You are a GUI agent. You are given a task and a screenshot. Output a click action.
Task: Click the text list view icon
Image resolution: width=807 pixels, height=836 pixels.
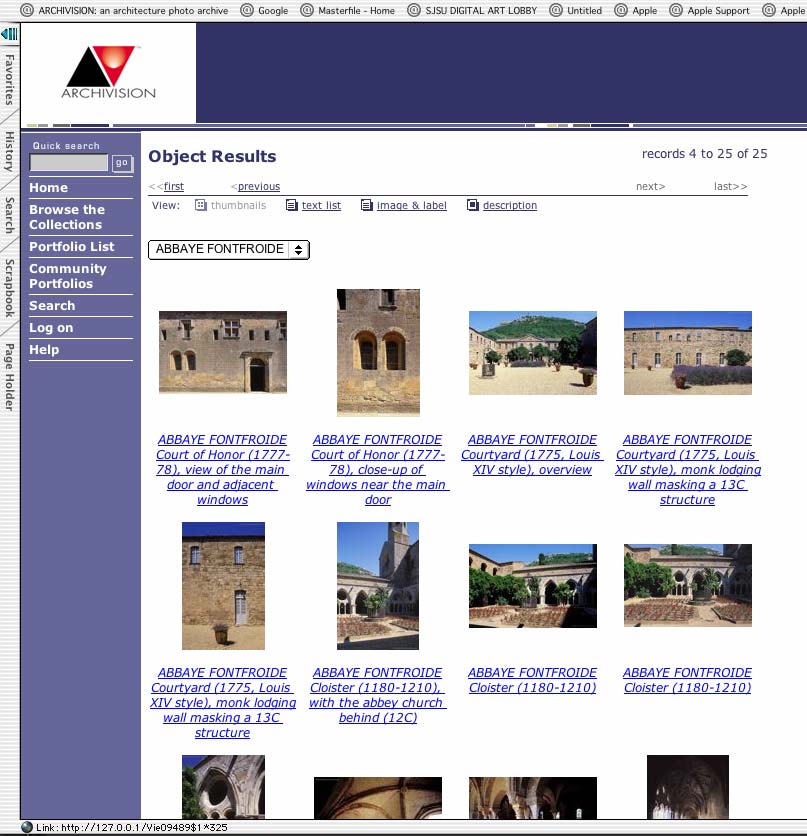(292, 205)
